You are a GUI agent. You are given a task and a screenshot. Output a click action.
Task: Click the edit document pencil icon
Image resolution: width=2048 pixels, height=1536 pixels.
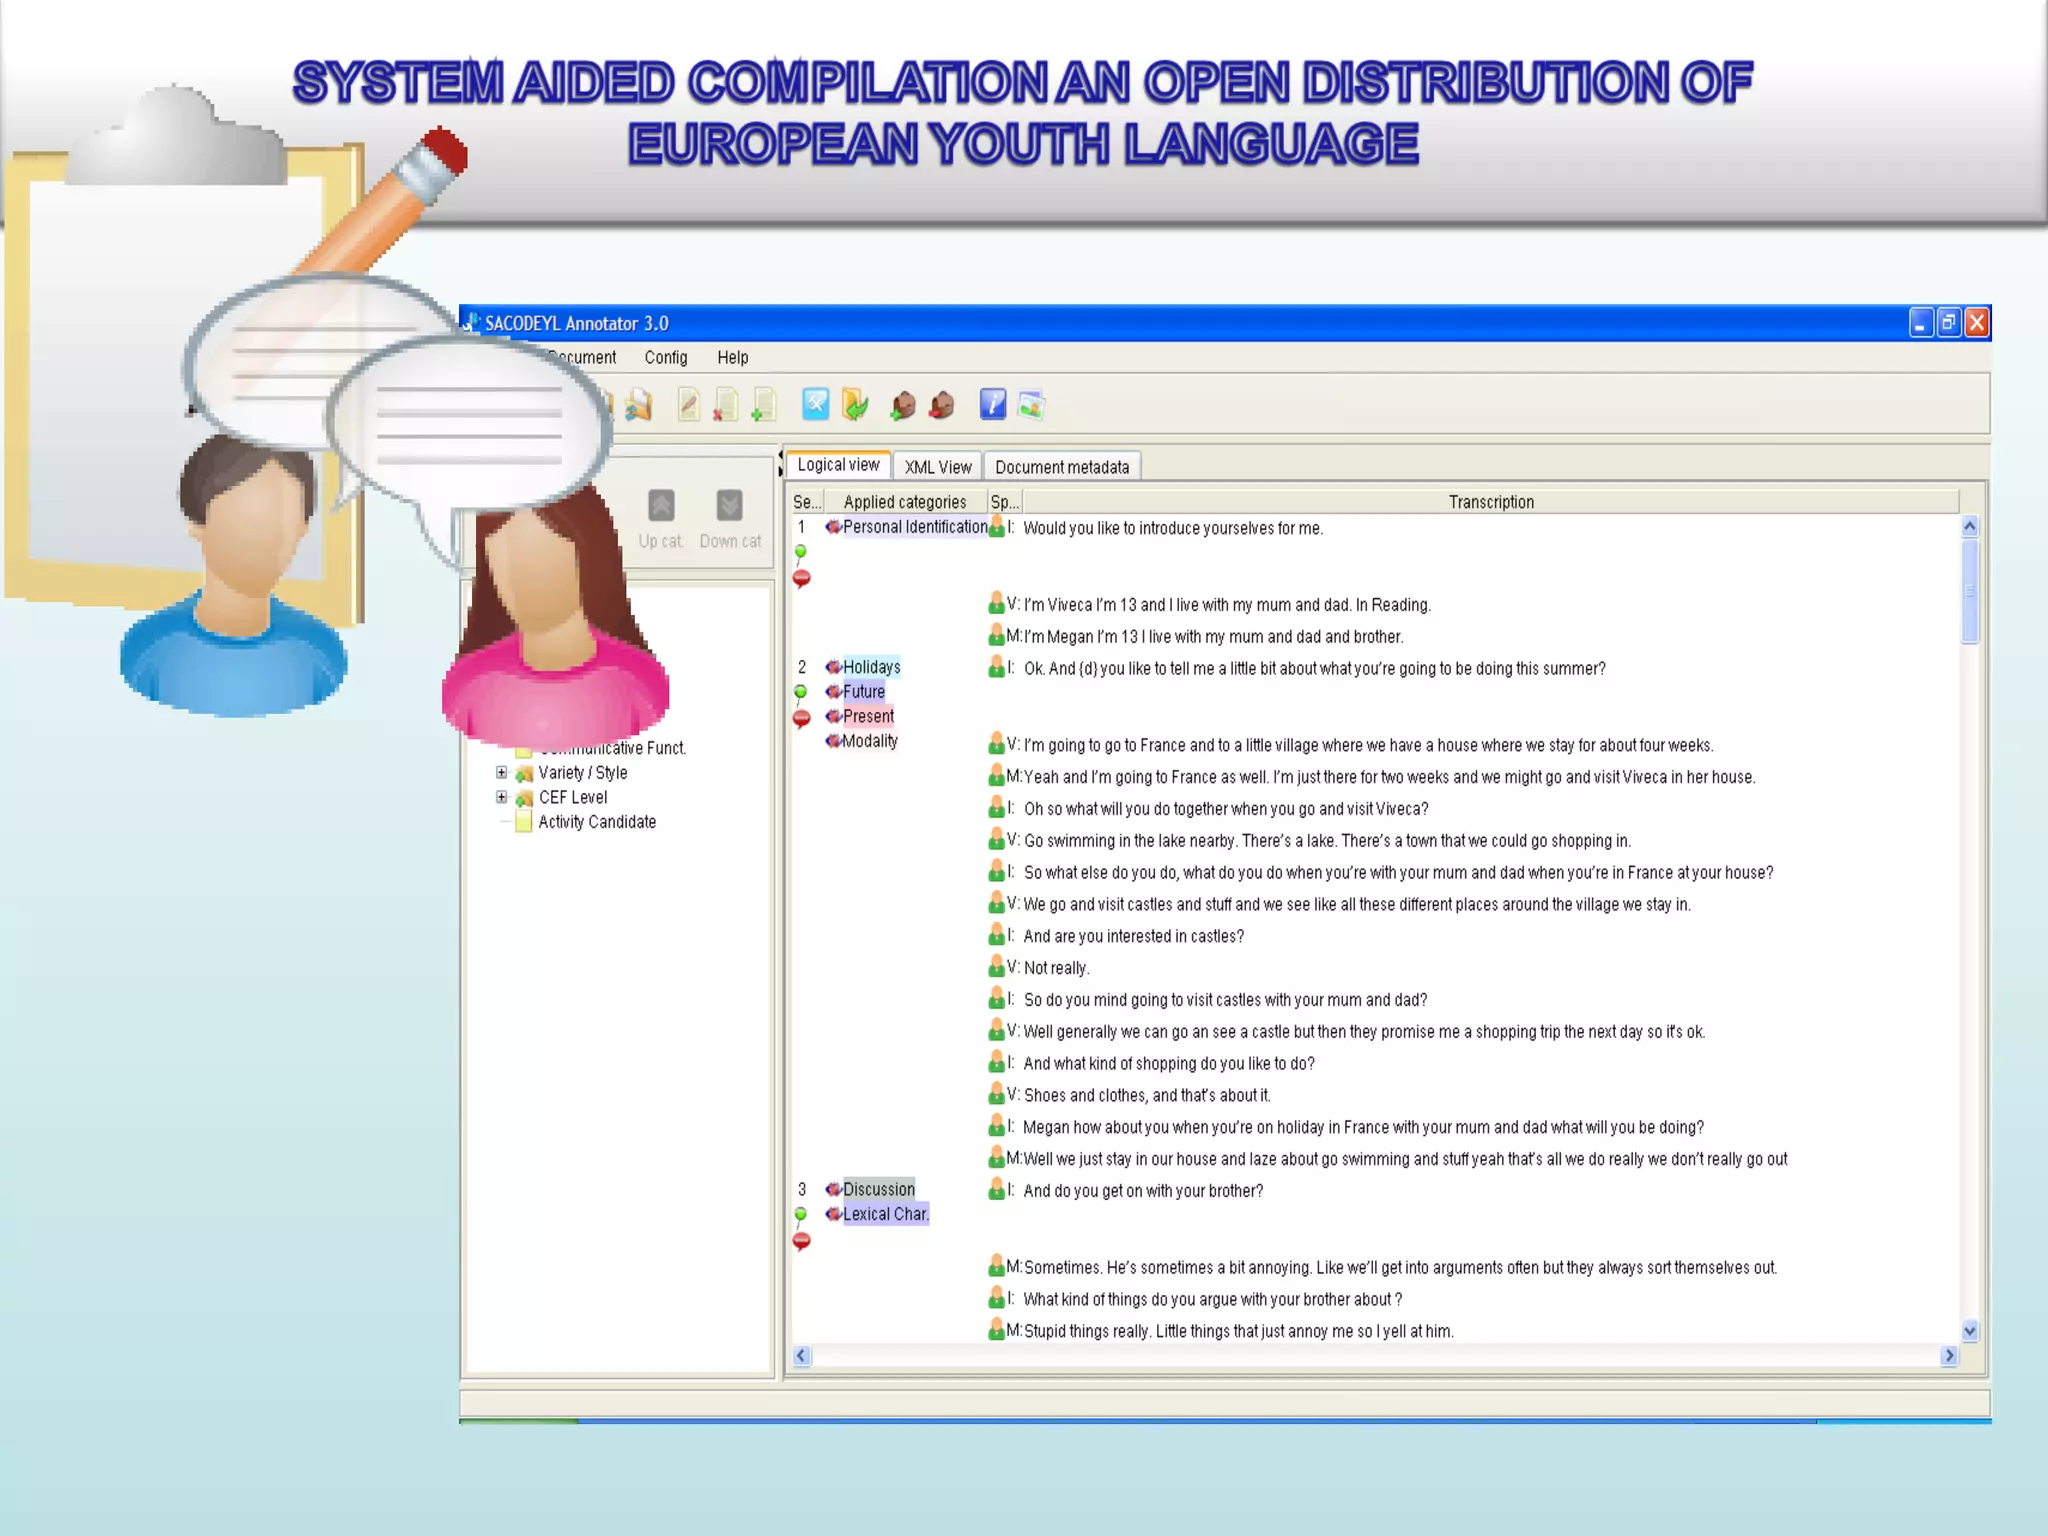tap(688, 405)
